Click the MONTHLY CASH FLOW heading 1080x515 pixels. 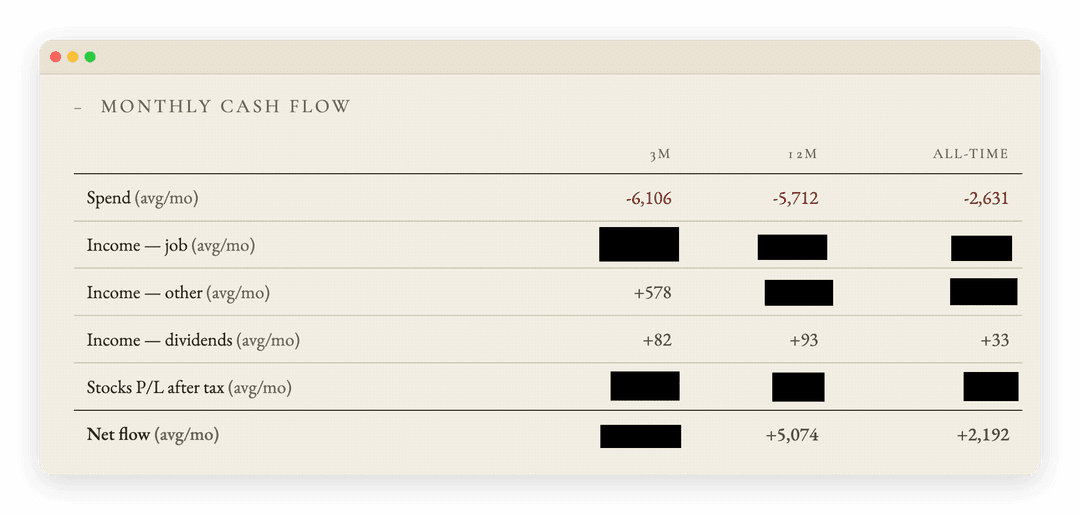coord(226,107)
